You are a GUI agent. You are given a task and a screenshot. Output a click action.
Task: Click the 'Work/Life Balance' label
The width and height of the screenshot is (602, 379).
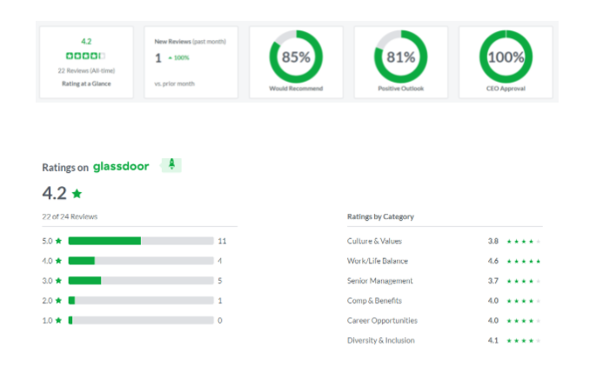click(x=377, y=261)
